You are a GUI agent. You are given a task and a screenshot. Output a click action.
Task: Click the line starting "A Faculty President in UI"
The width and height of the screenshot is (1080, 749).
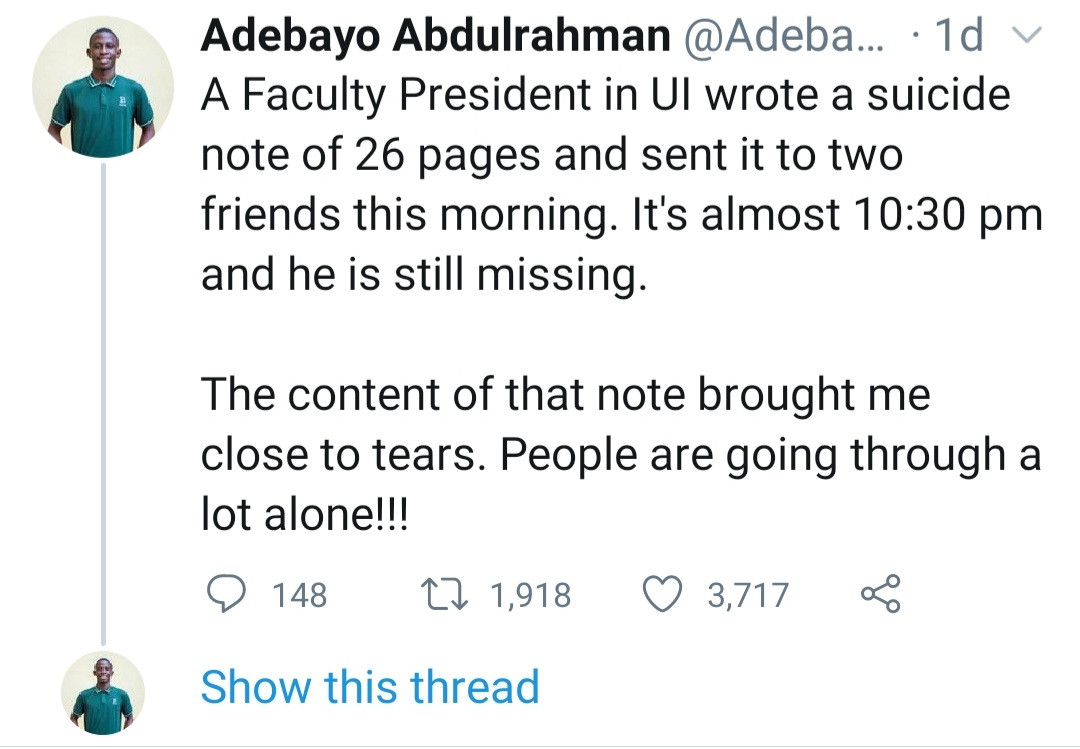pos(605,96)
